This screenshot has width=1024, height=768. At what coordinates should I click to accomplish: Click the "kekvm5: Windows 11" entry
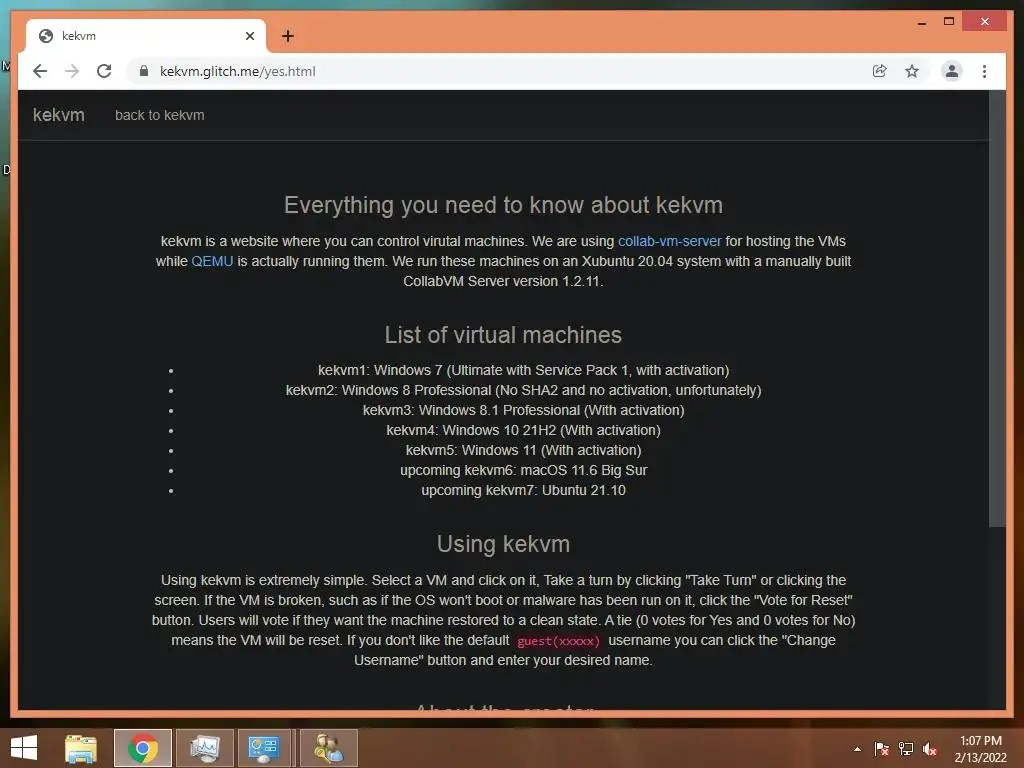click(523, 451)
